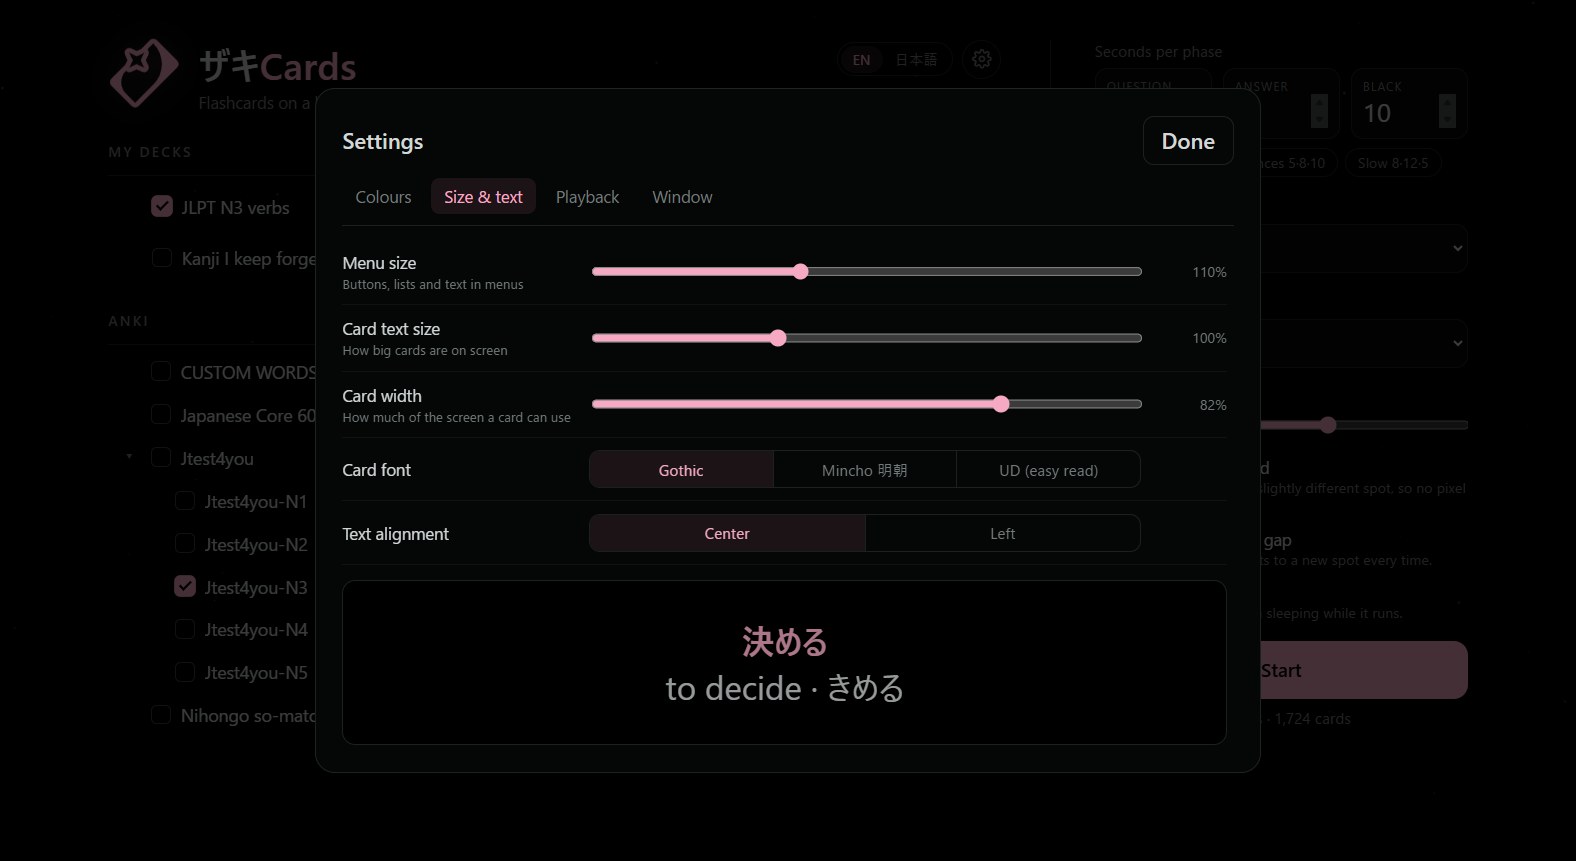Screen dimensions: 1576x861
Task: Click the '1,724 cards' count text
Action: pyautogui.click(x=1312, y=718)
